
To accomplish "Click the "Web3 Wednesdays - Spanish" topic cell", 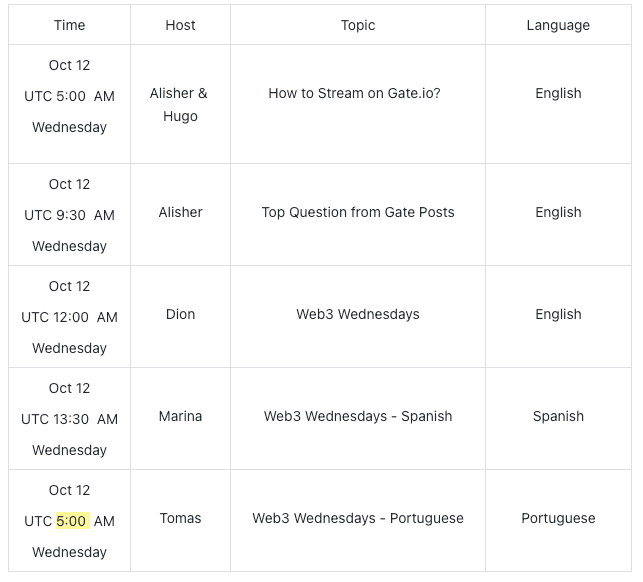I will pos(358,416).
